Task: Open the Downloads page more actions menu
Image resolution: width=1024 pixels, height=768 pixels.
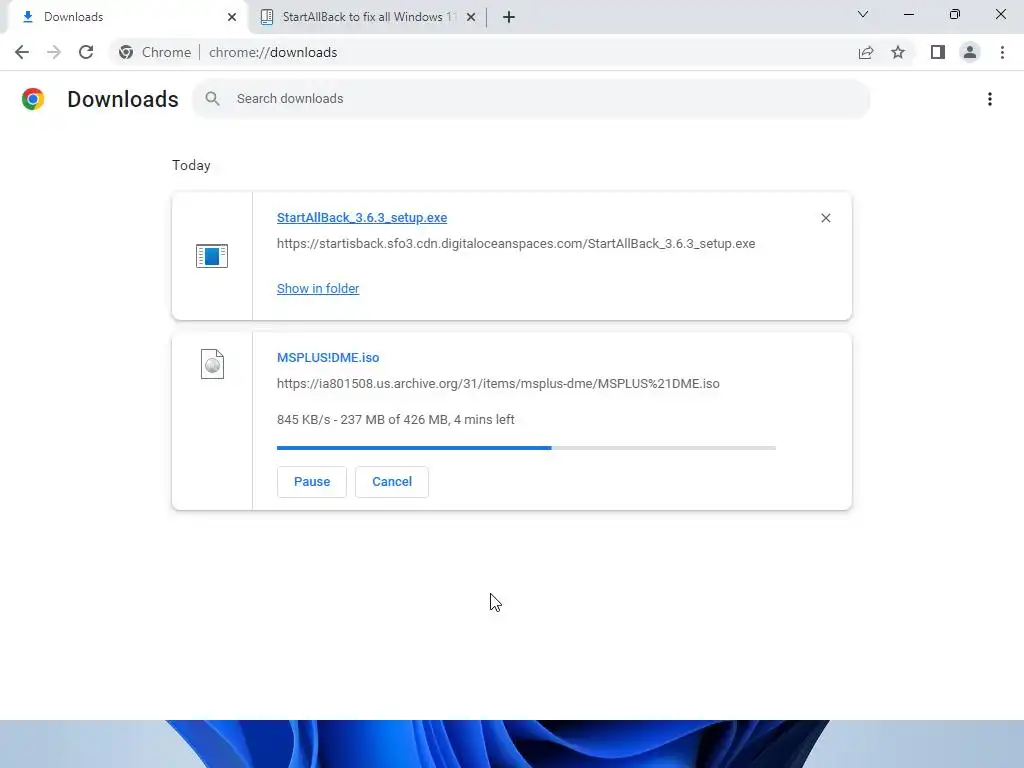Action: point(990,99)
